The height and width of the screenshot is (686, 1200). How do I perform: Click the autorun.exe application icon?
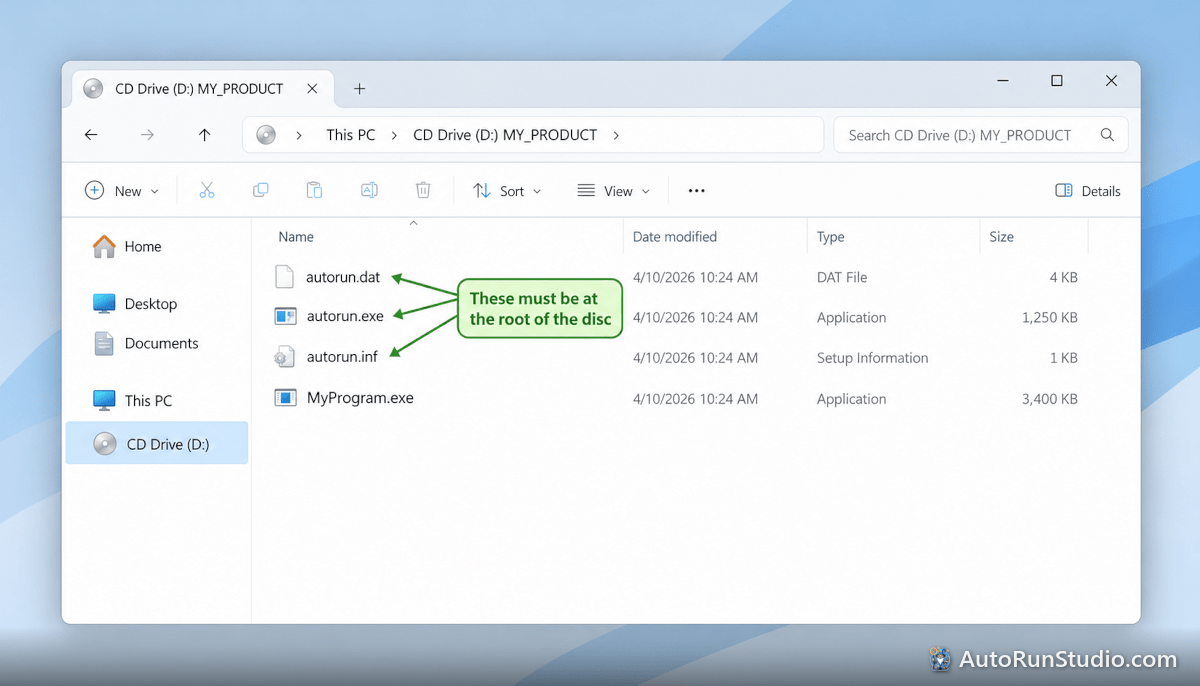coord(286,317)
